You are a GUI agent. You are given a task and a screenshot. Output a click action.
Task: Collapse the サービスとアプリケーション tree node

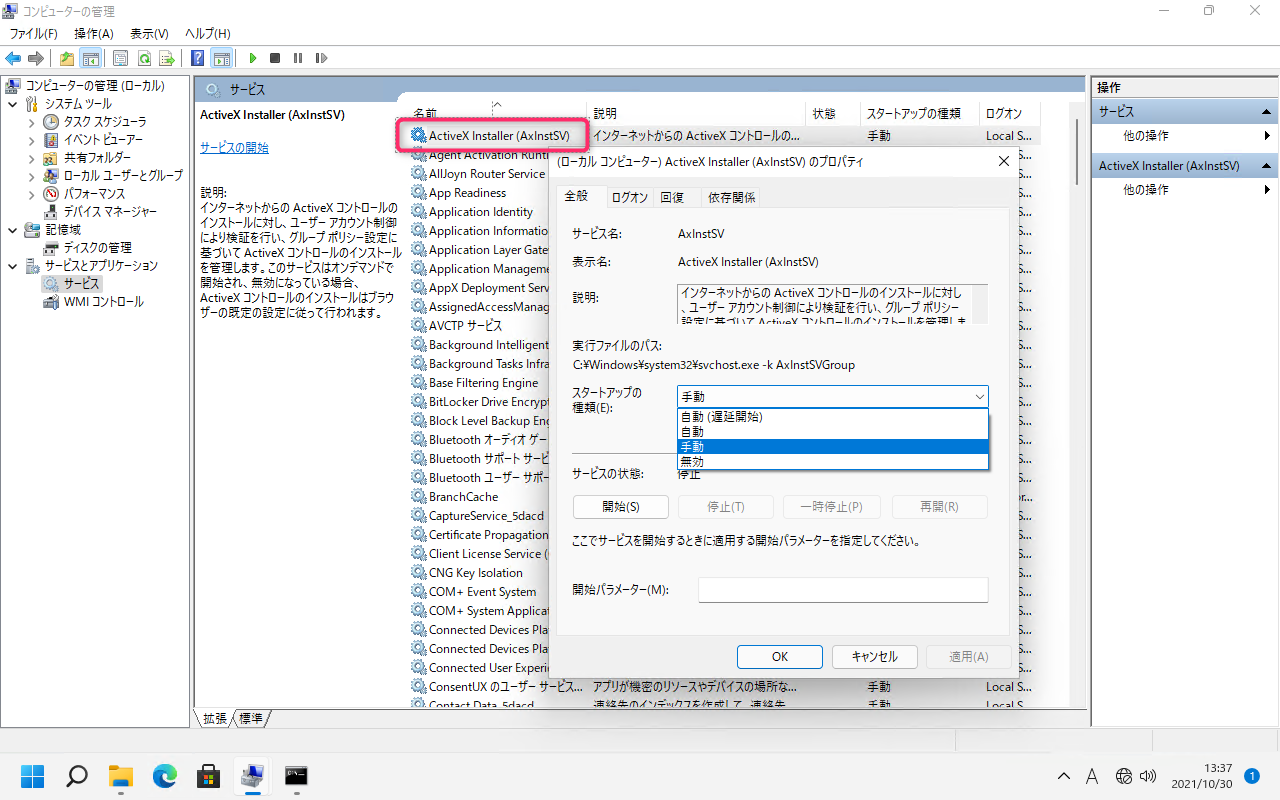[x=12, y=265]
